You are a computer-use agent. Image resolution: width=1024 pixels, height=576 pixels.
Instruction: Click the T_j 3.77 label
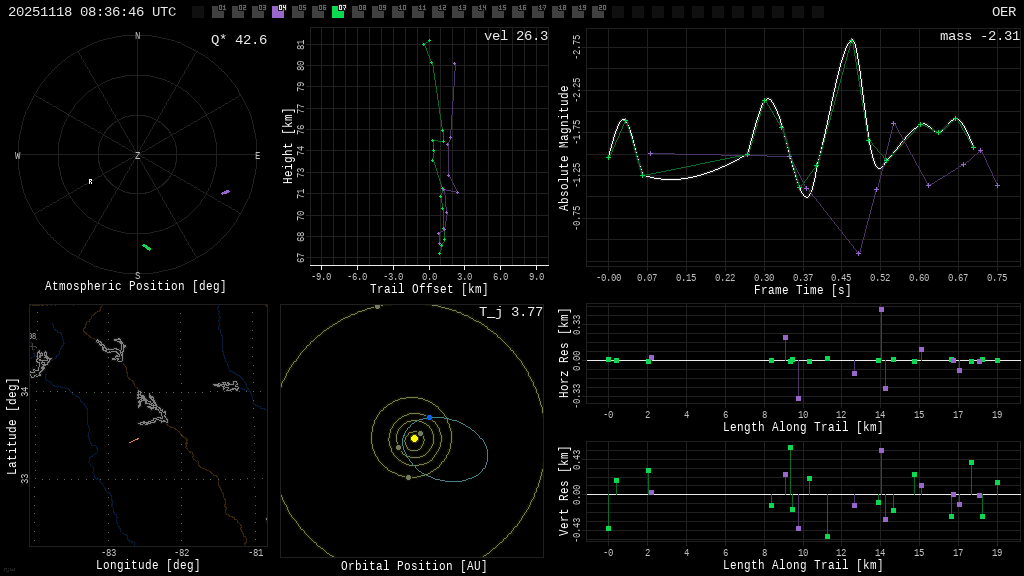point(510,312)
